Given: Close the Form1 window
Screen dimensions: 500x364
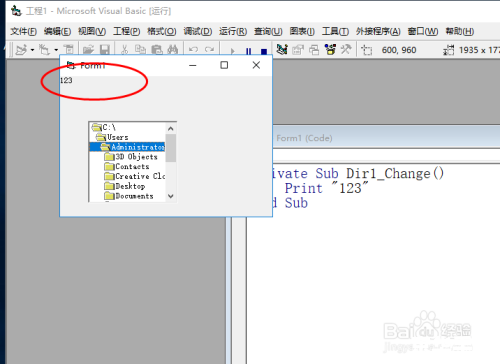Looking at the screenshot, I should click(256, 65).
